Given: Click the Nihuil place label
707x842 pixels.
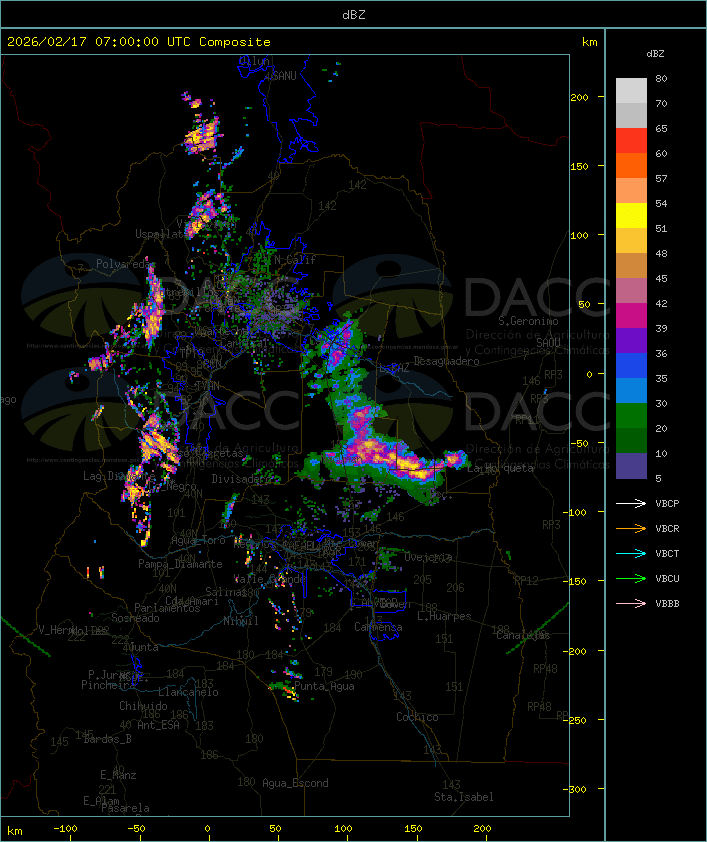Looking at the screenshot, I should pyautogui.click(x=241, y=621).
